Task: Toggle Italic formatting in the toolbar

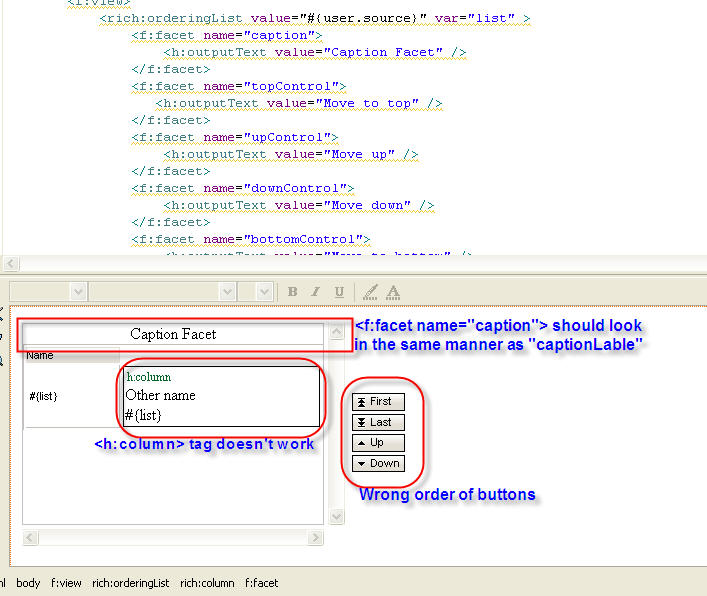Action: 316,292
